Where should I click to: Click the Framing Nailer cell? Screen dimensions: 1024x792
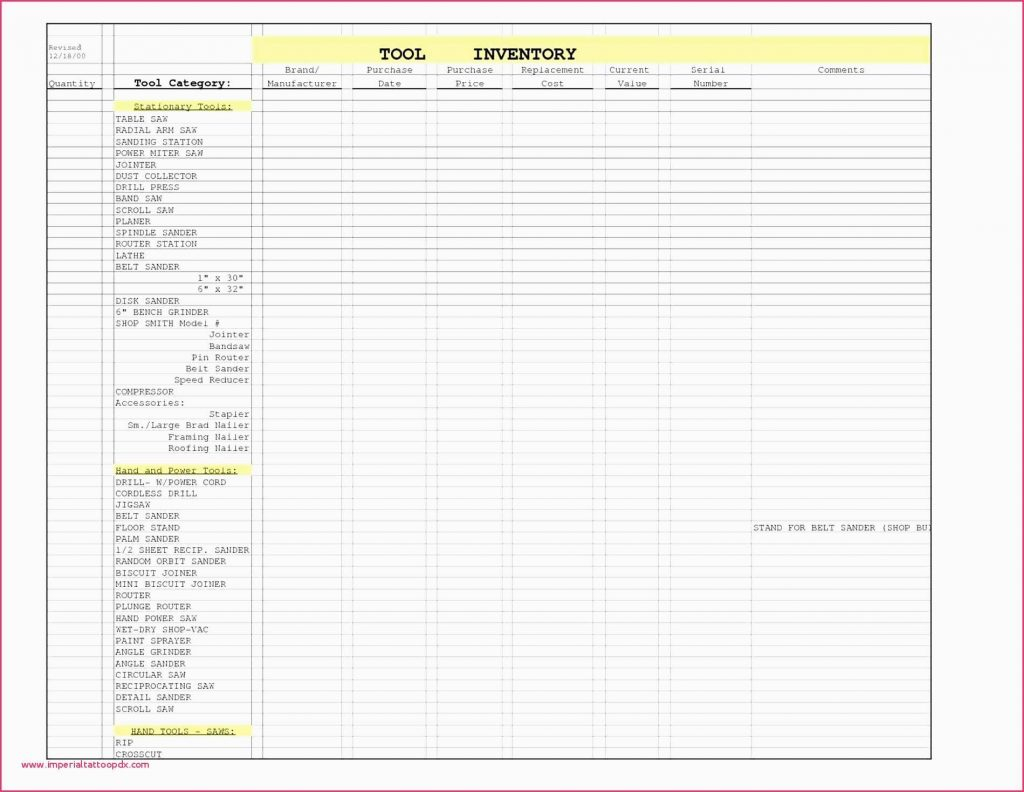pos(209,437)
